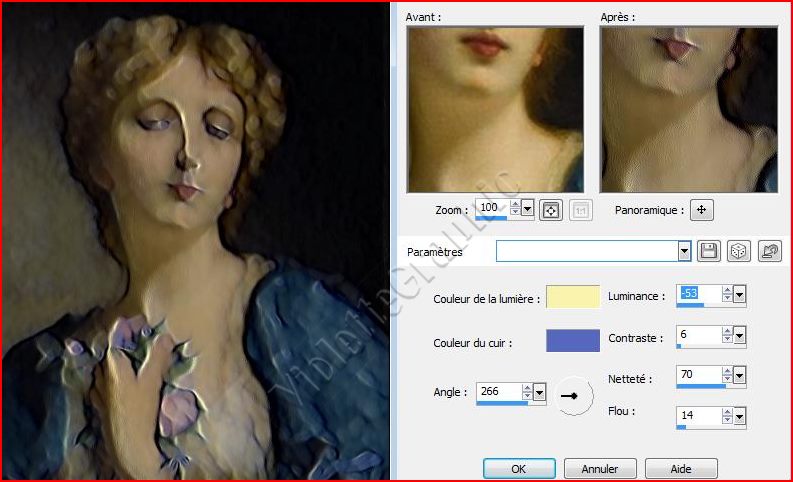Click the Avant preview thumbnail

click(495, 109)
